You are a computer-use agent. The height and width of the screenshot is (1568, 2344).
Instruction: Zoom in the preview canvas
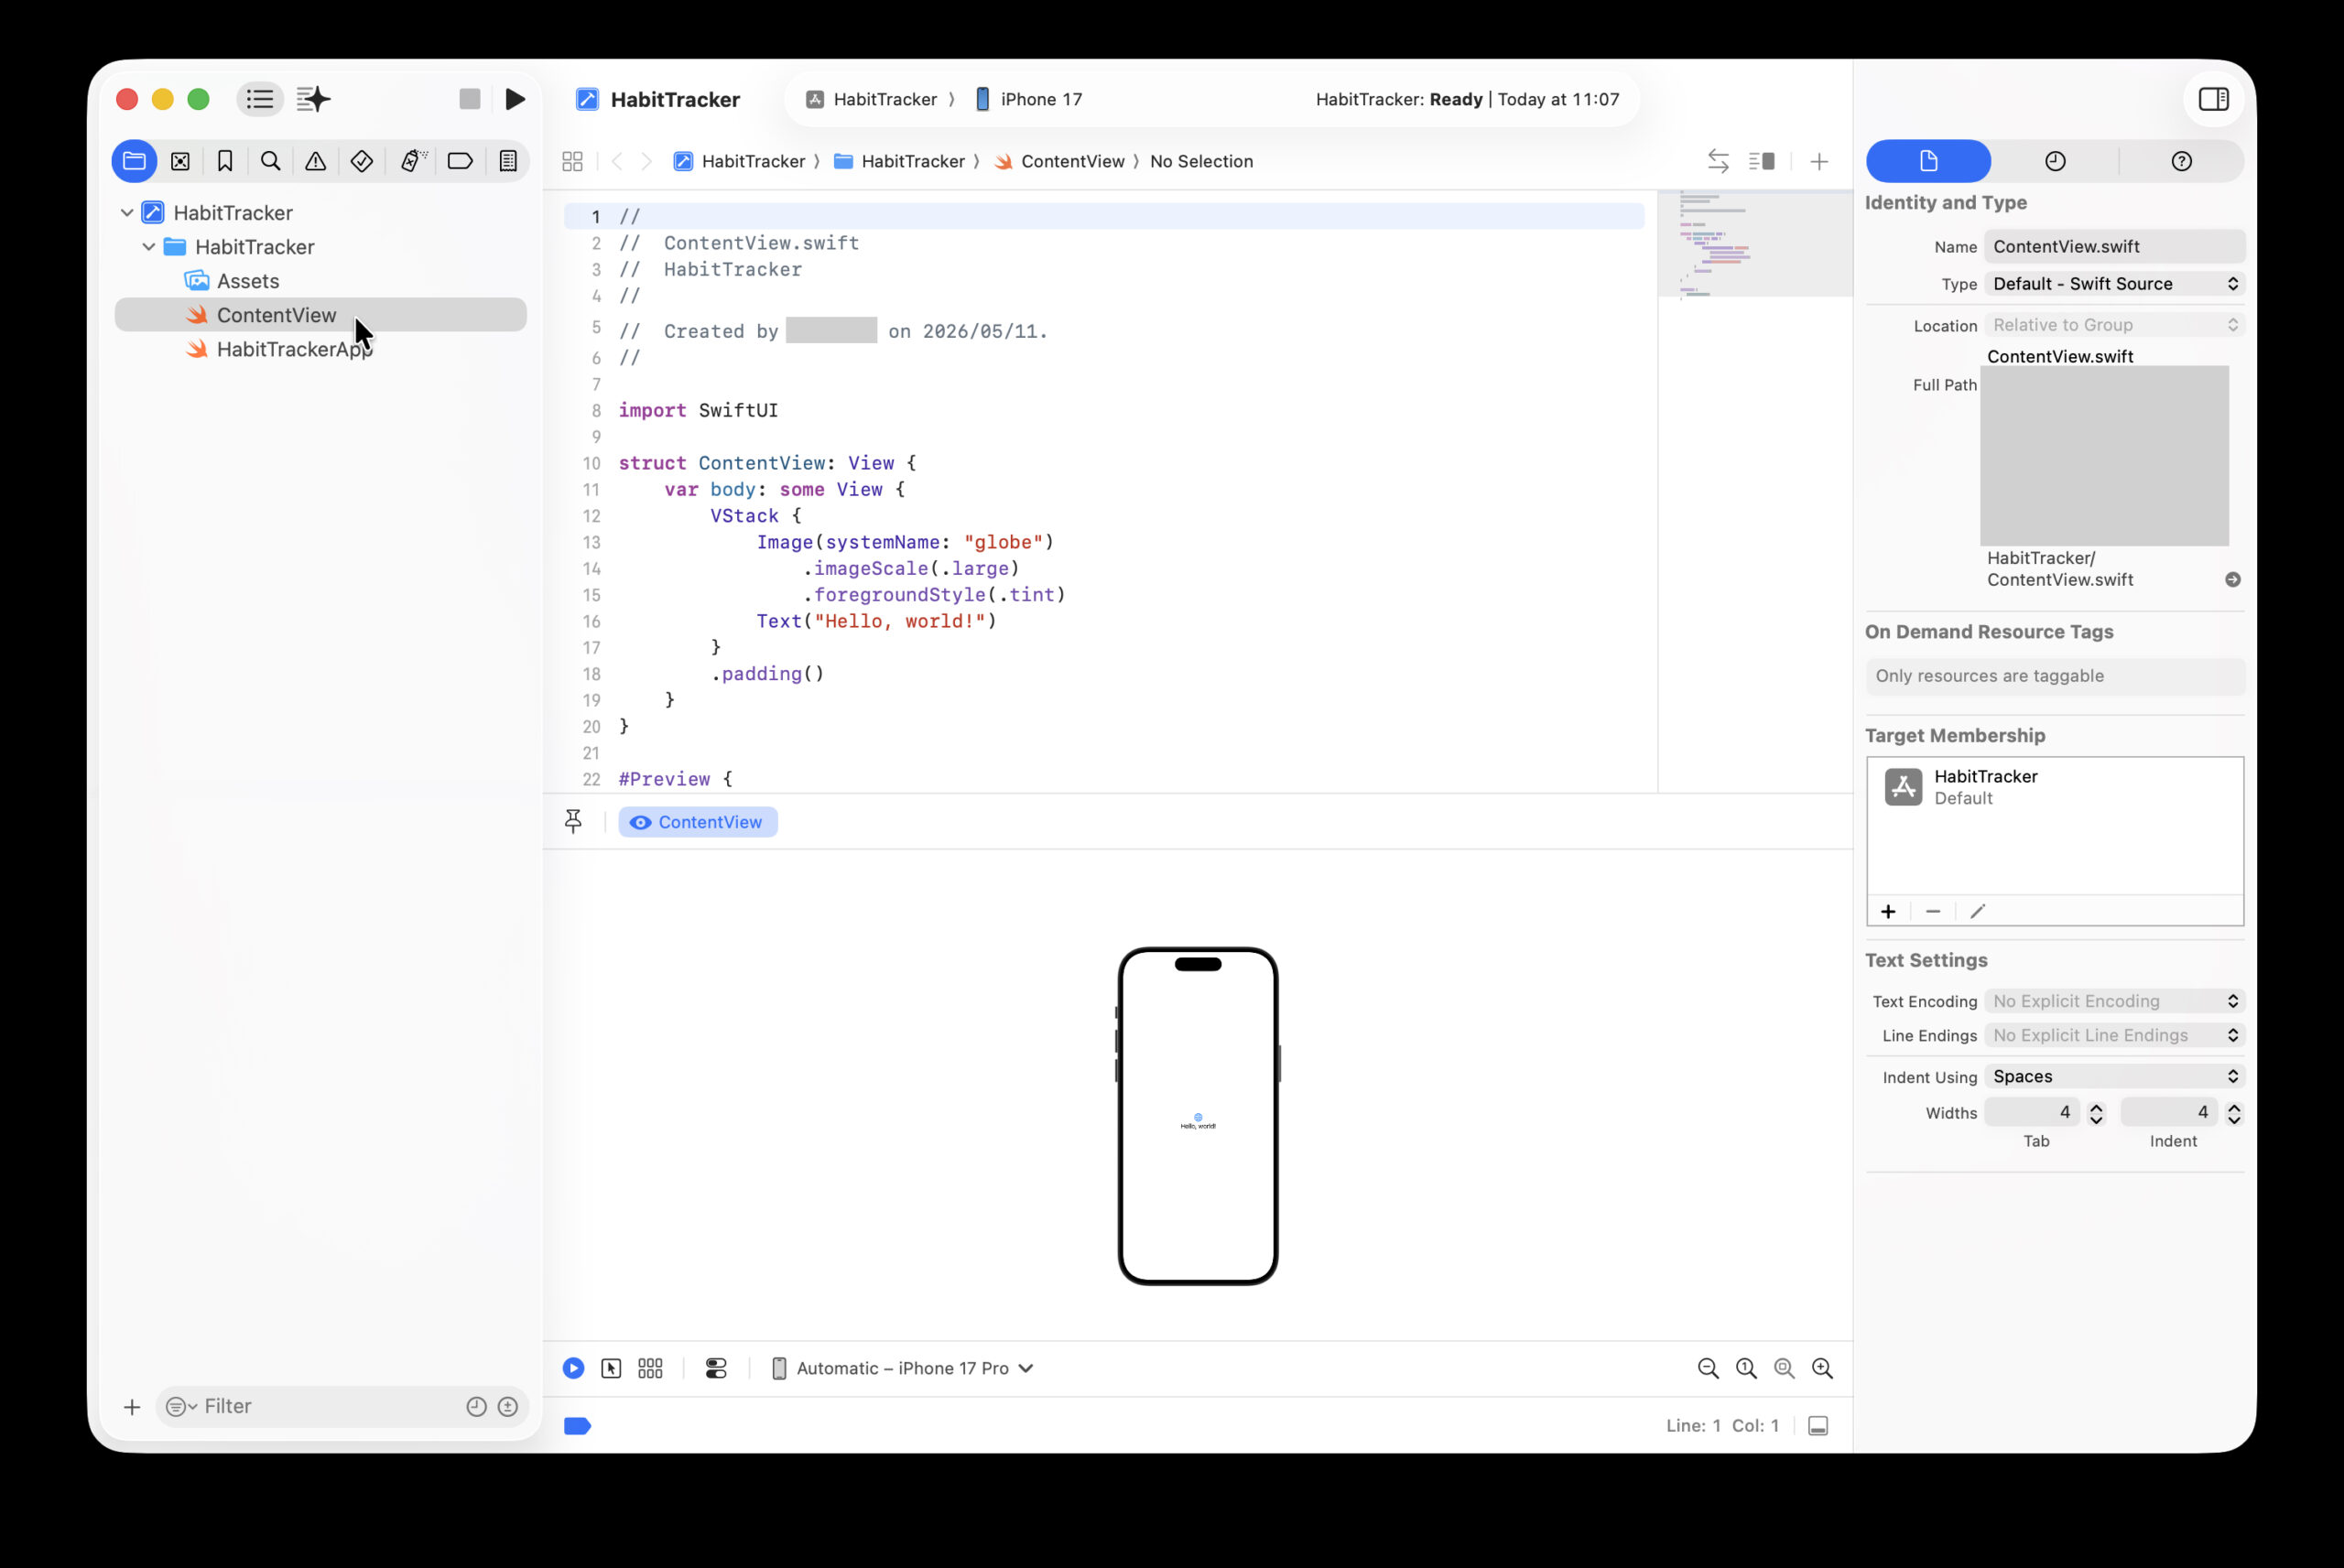coord(1822,1368)
